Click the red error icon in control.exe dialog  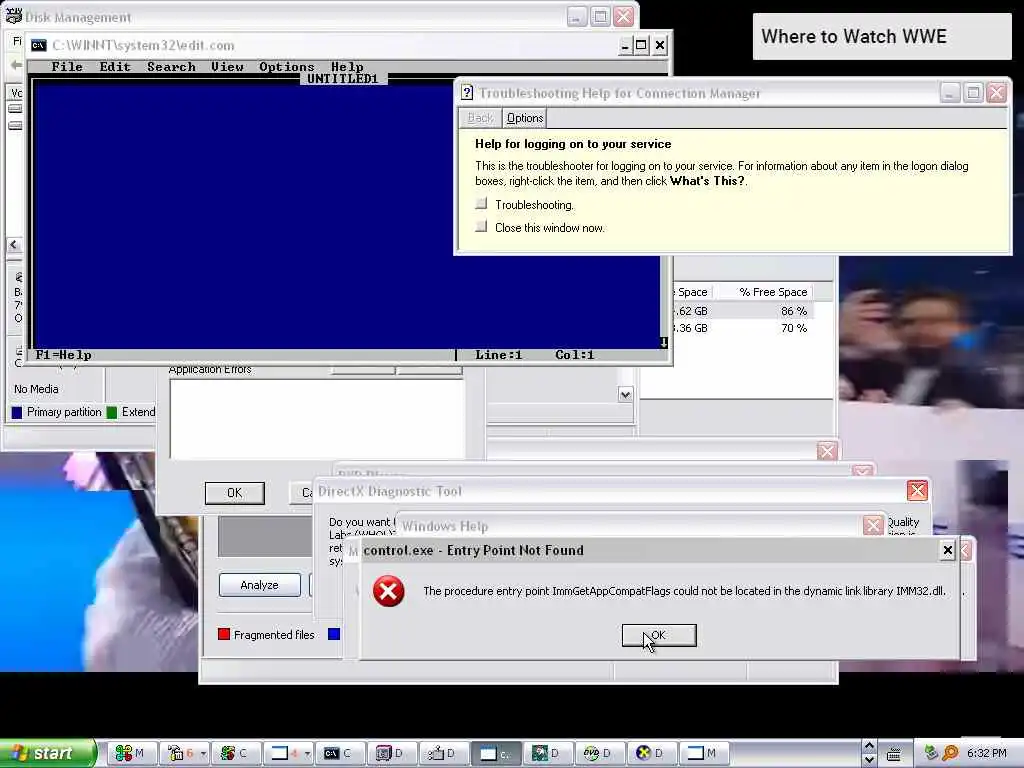(x=389, y=591)
